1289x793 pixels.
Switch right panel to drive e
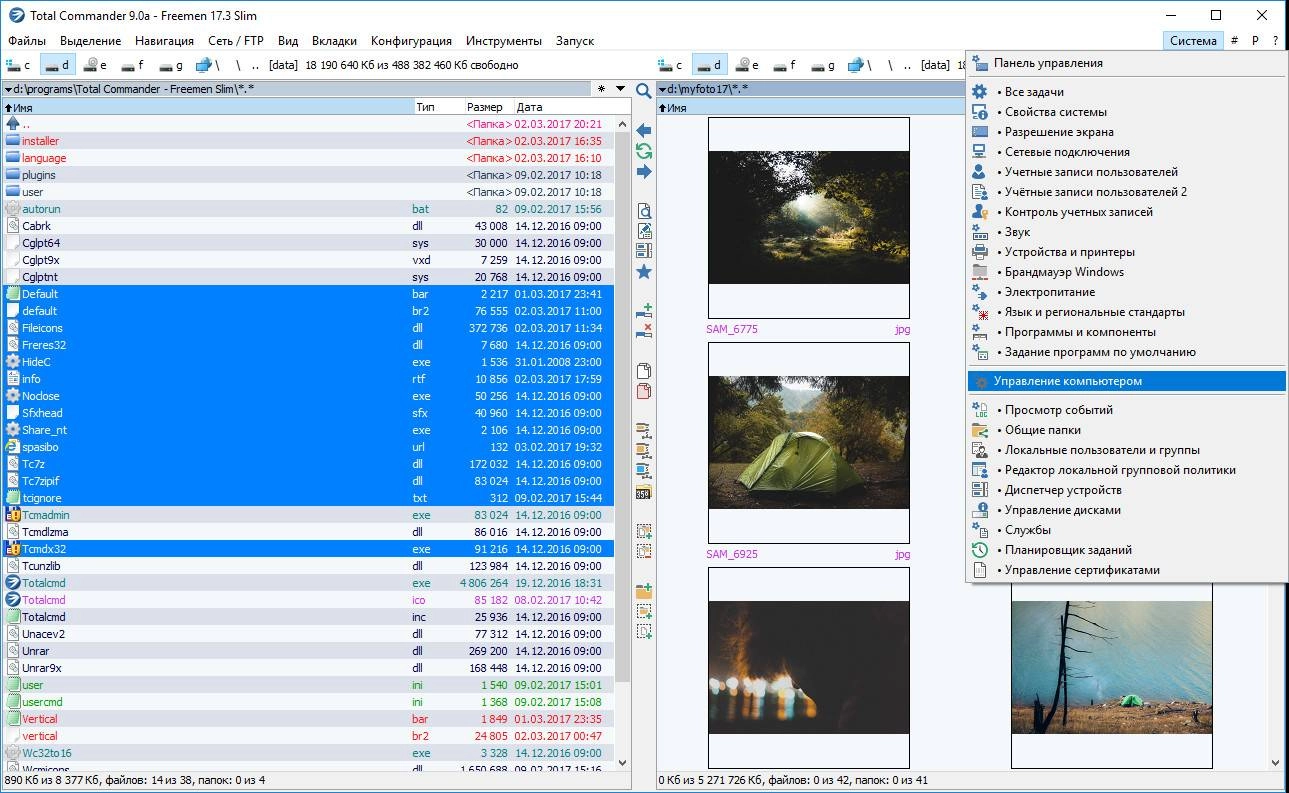[749, 65]
